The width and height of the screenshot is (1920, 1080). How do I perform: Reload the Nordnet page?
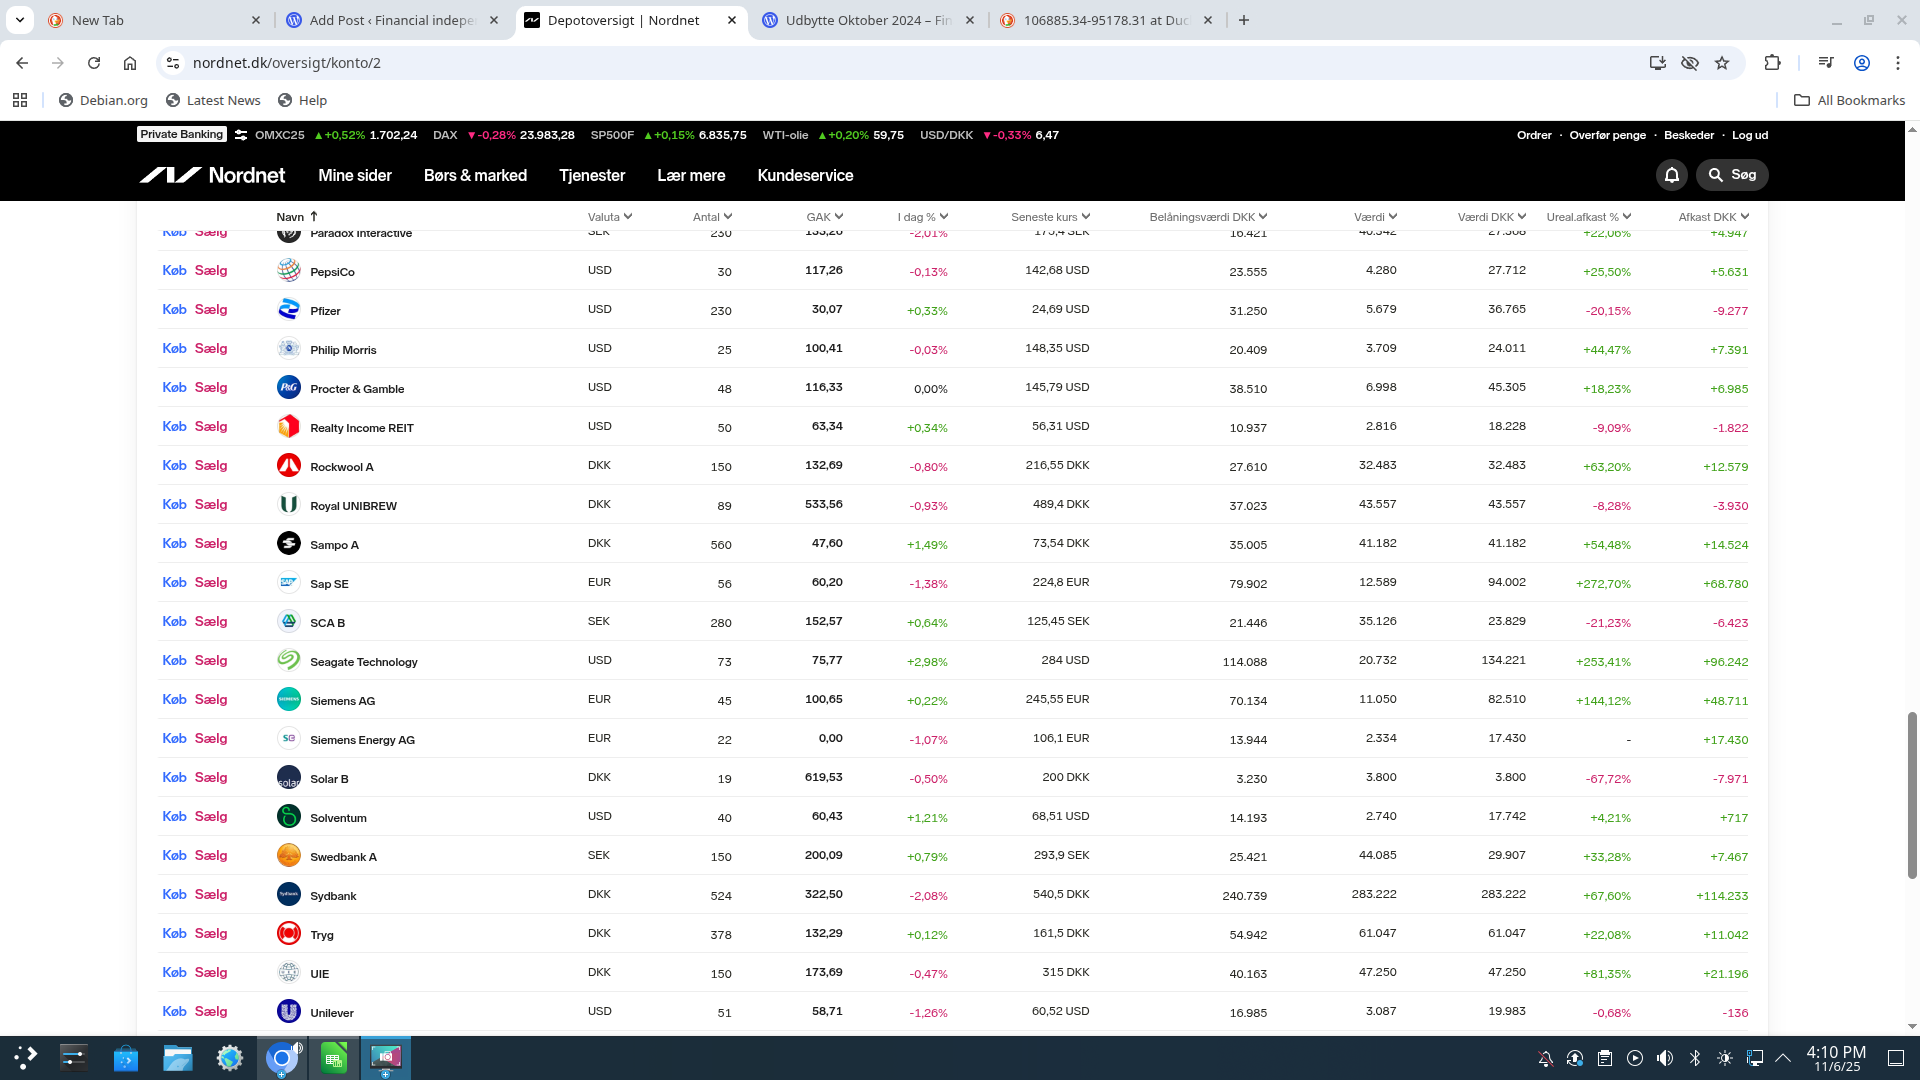click(x=94, y=63)
